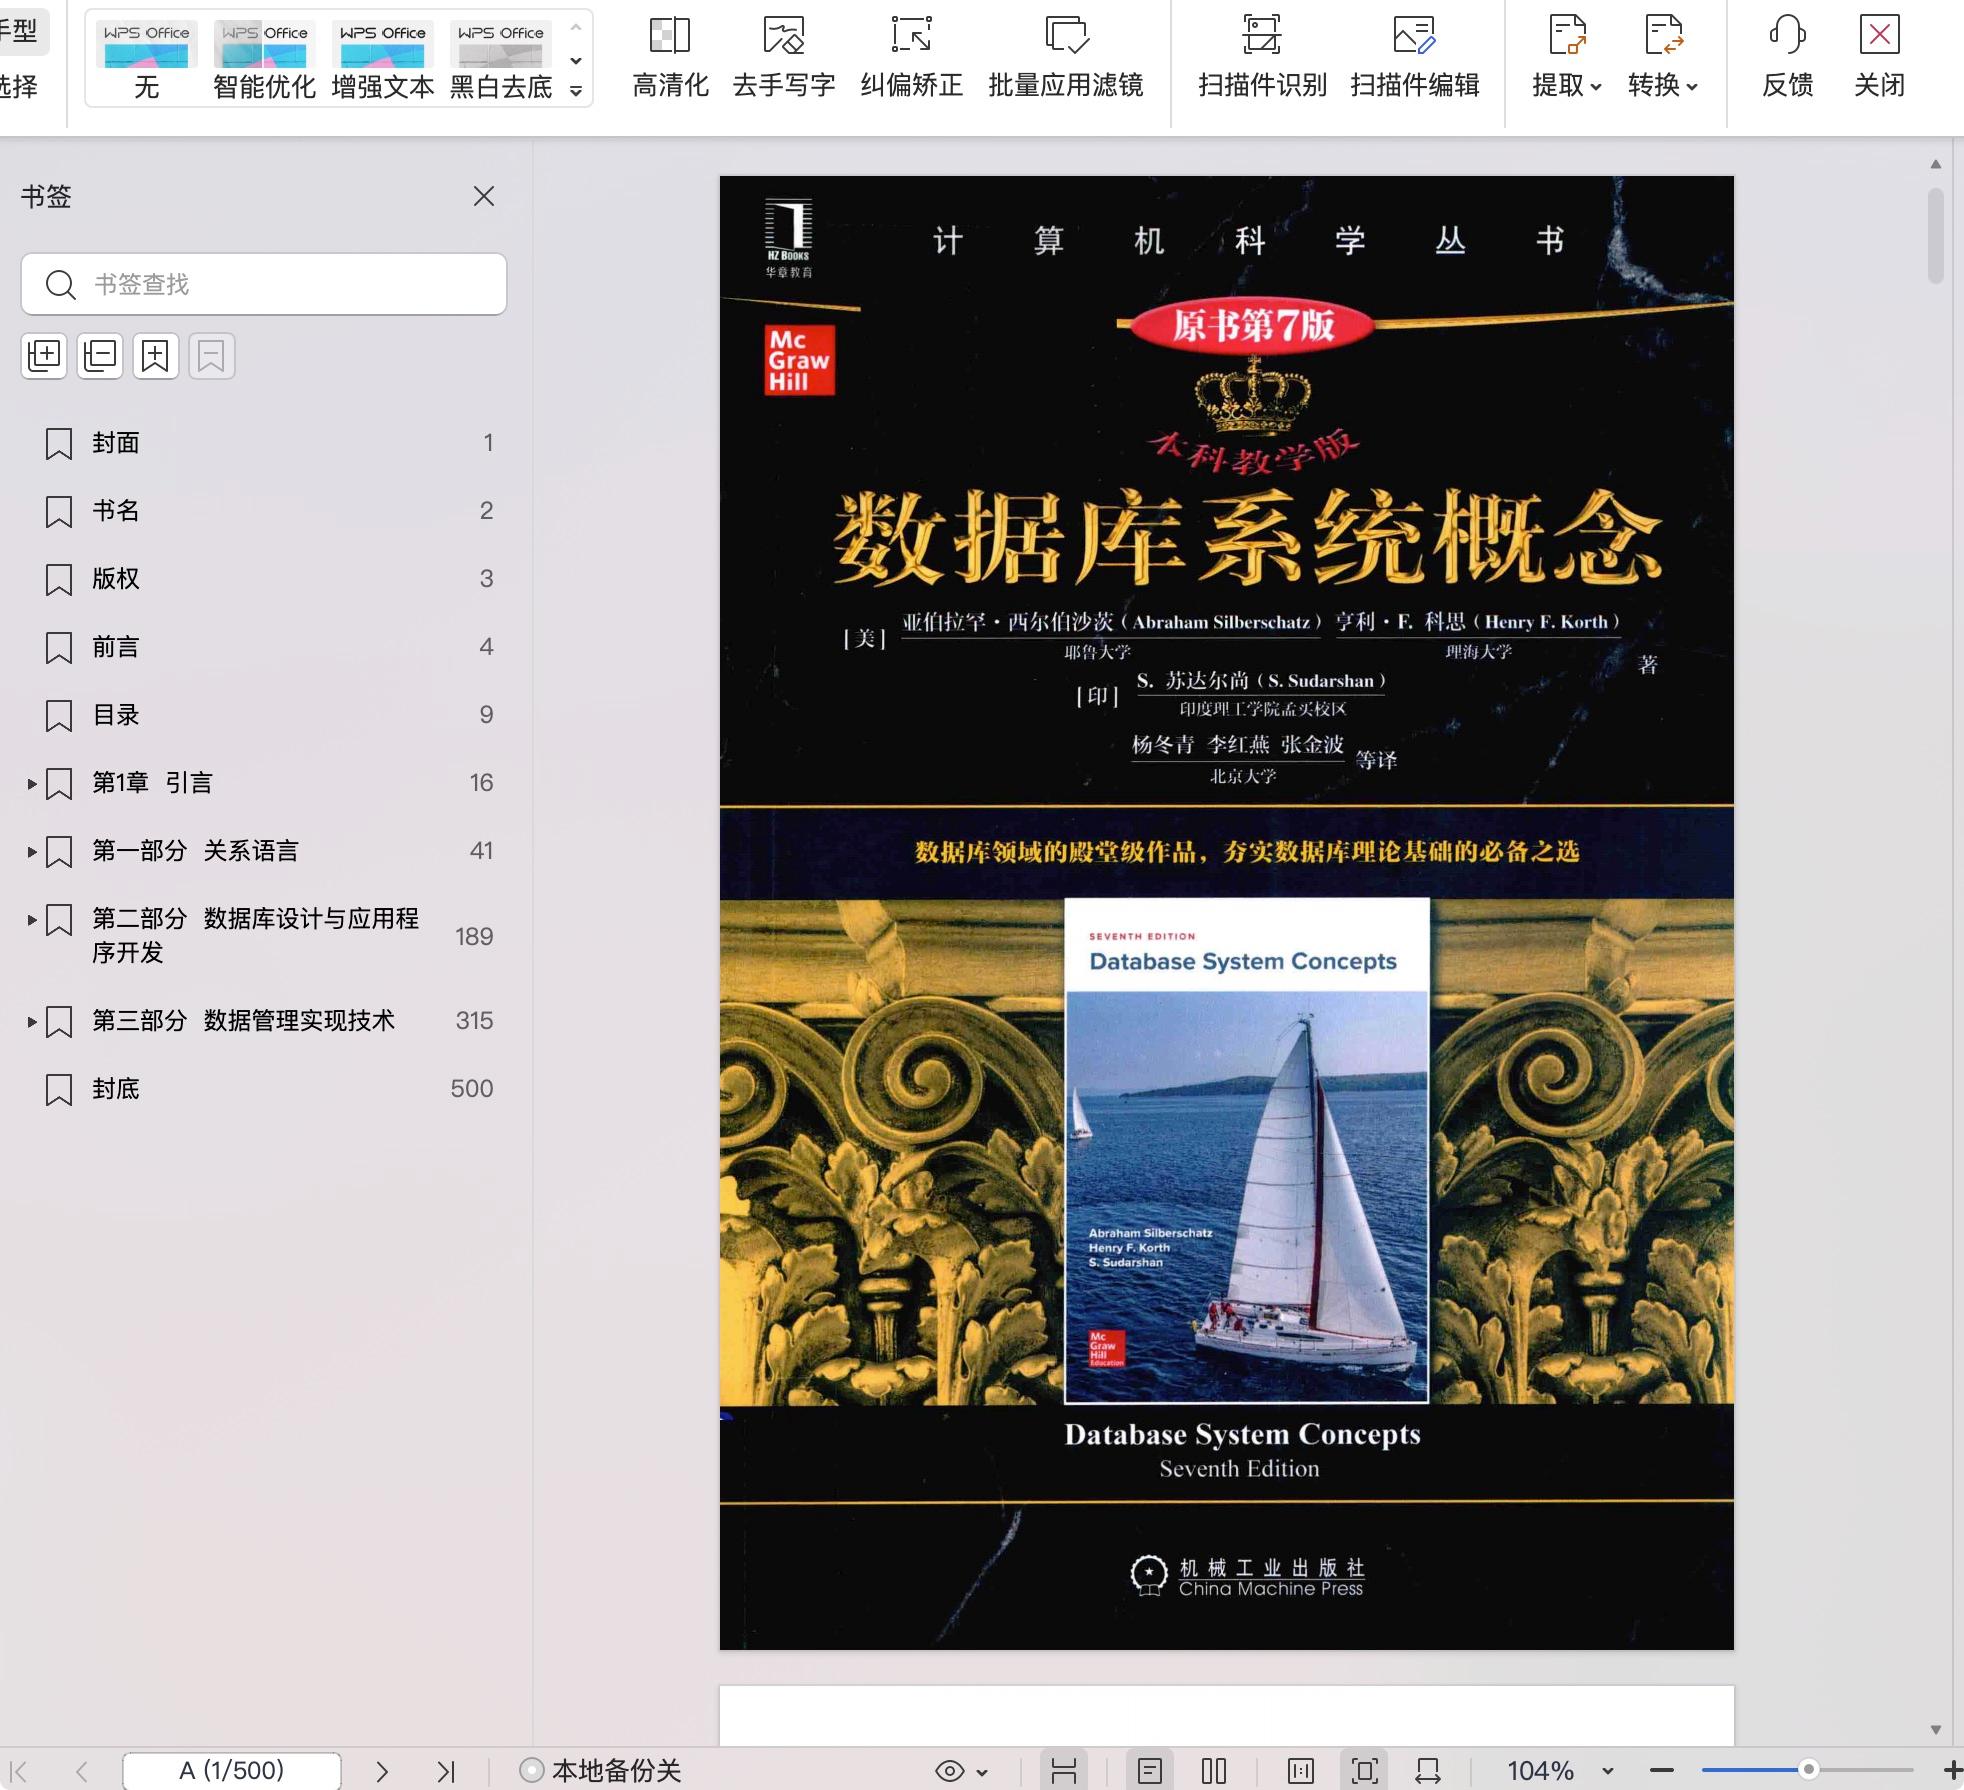The image size is (1964, 1790).
Task: Click the disabled delete bookmark icon
Action: pos(211,355)
